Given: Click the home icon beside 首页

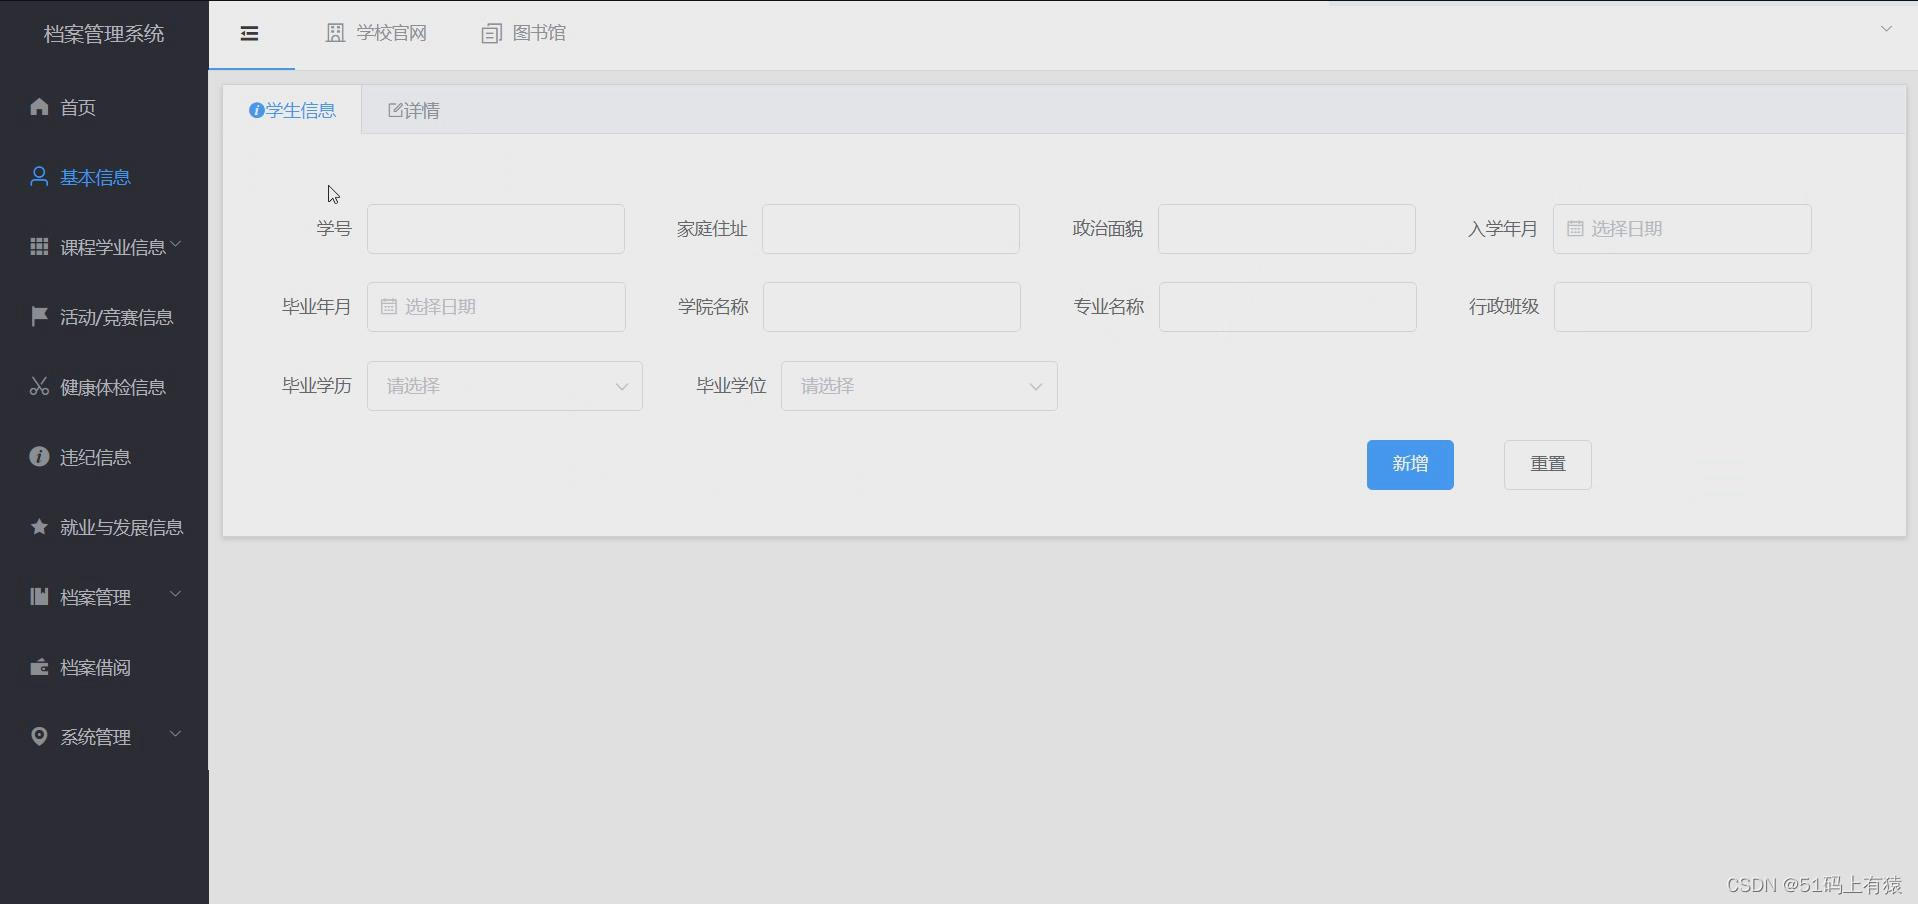Looking at the screenshot, I should click(38, 107).
